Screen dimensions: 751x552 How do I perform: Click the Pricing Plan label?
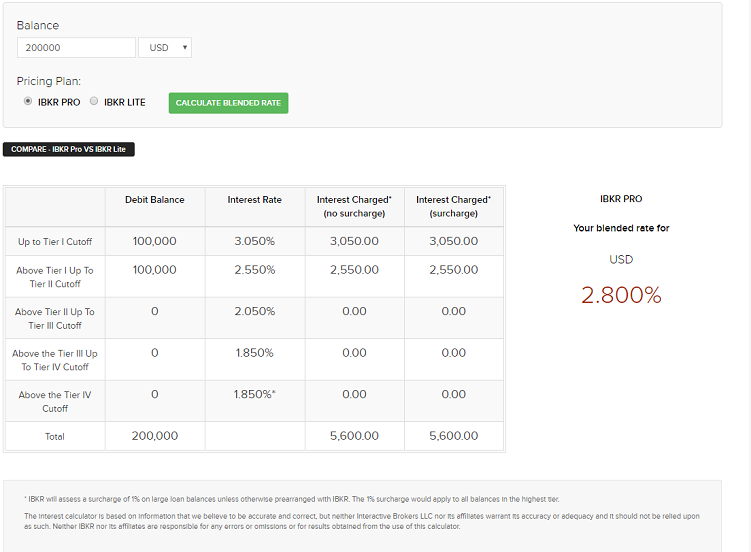[x=49, y=81]
